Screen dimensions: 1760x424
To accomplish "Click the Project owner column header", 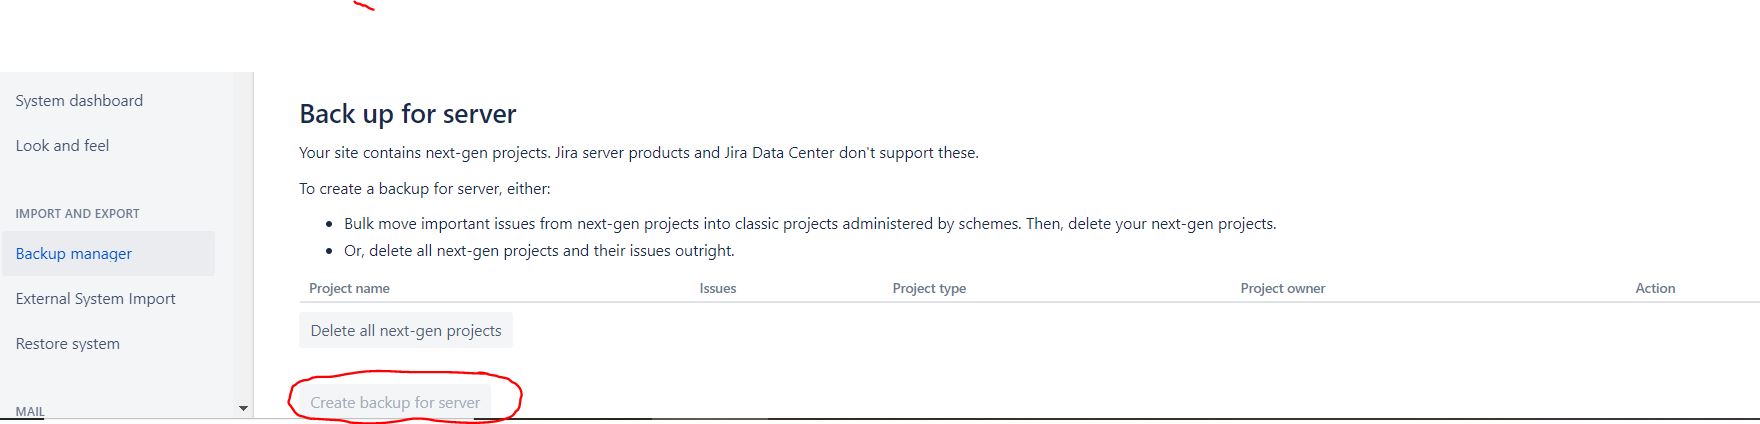I will [1283, 288].
